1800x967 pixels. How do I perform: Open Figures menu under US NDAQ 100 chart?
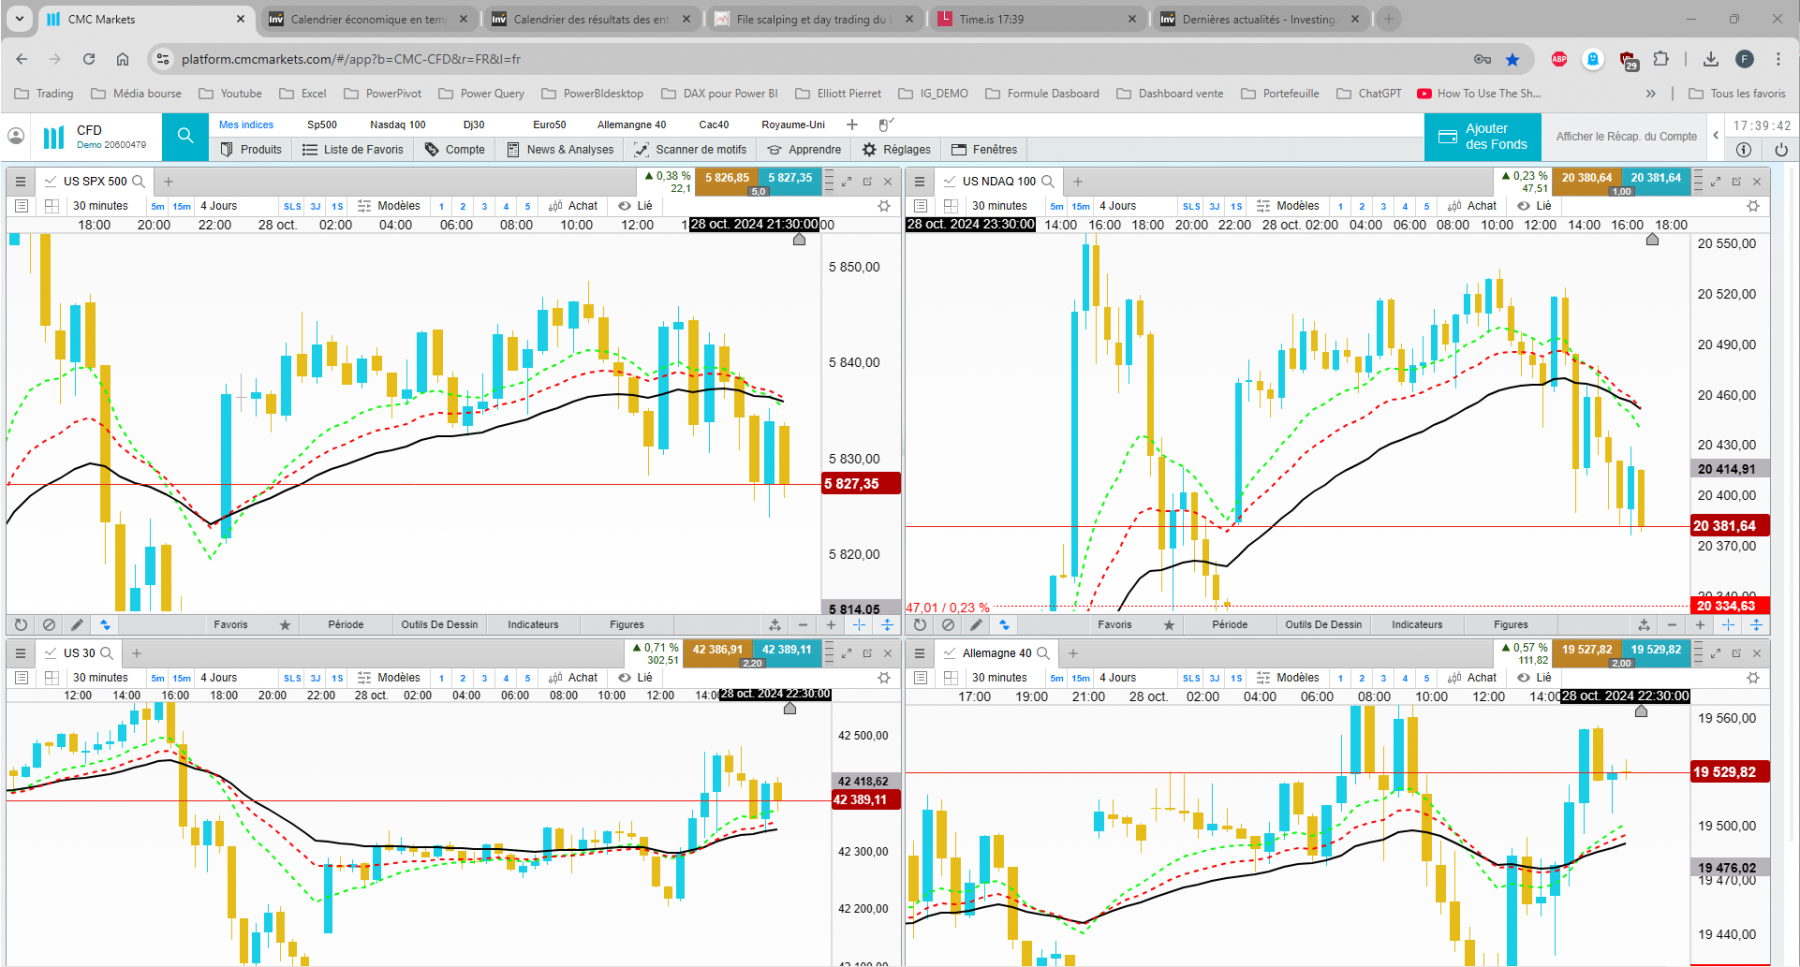(1511, 625)
